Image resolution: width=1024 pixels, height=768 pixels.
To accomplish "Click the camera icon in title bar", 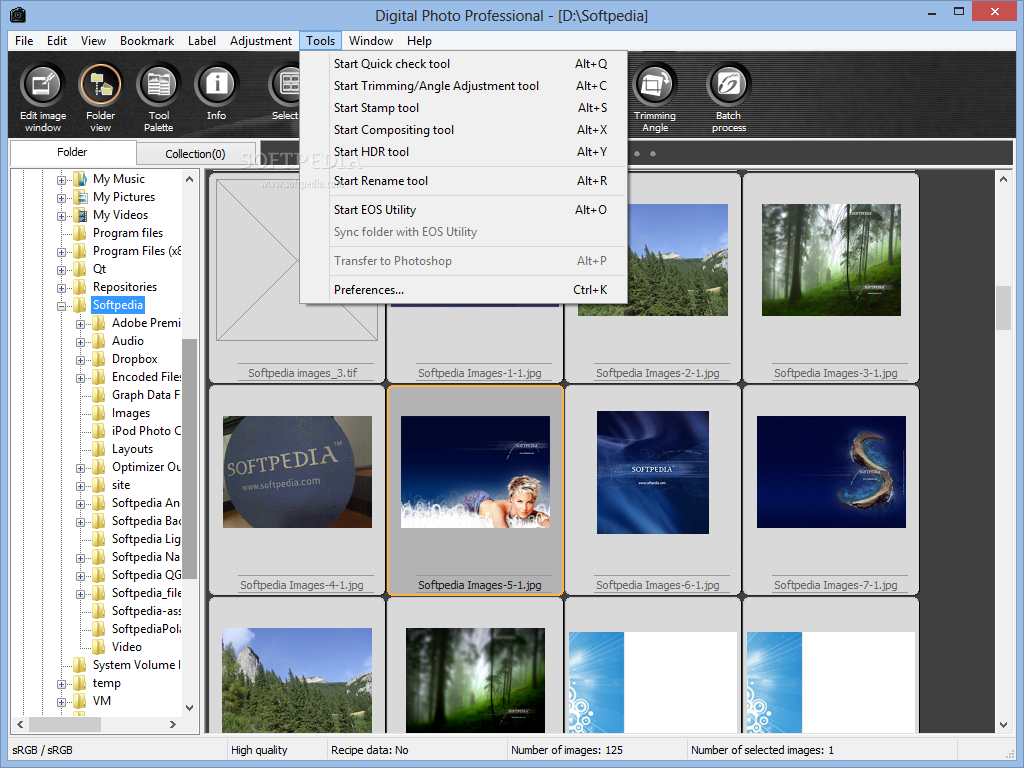I will (17, 14).
